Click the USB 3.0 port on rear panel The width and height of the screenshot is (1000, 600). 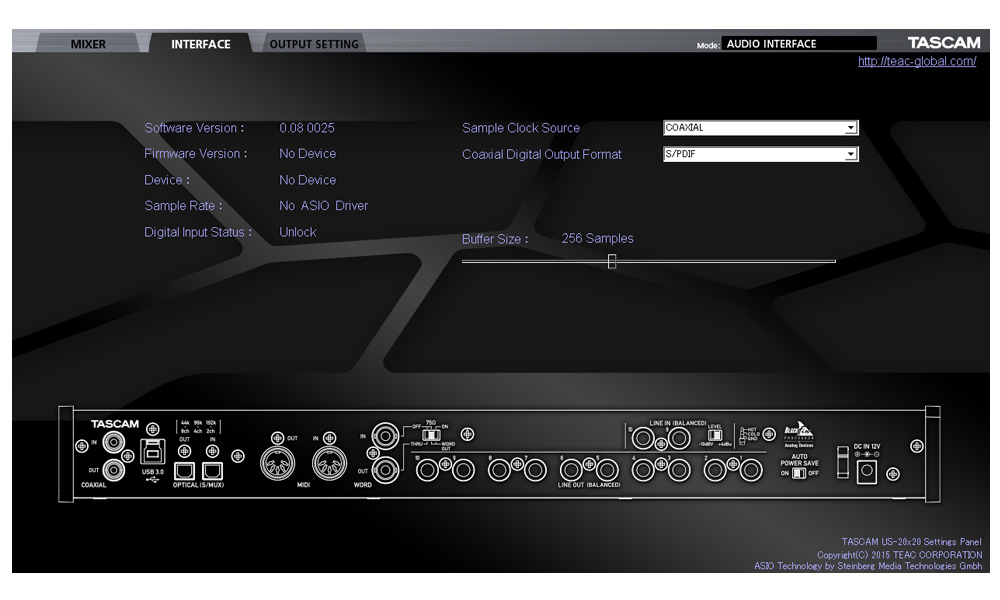152,451
